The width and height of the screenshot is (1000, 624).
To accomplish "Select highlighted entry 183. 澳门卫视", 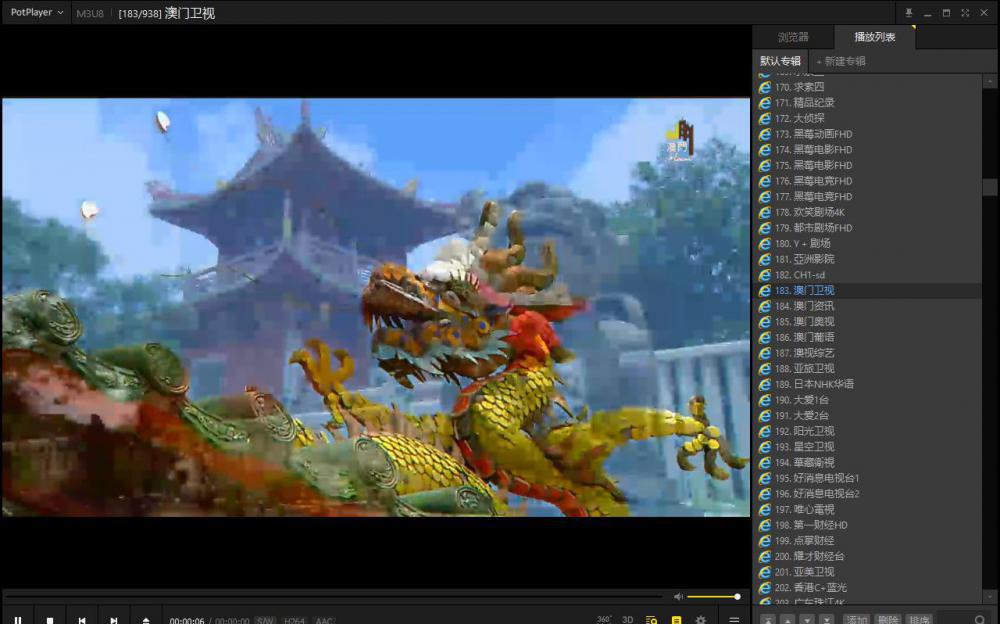I will point(869,290).
